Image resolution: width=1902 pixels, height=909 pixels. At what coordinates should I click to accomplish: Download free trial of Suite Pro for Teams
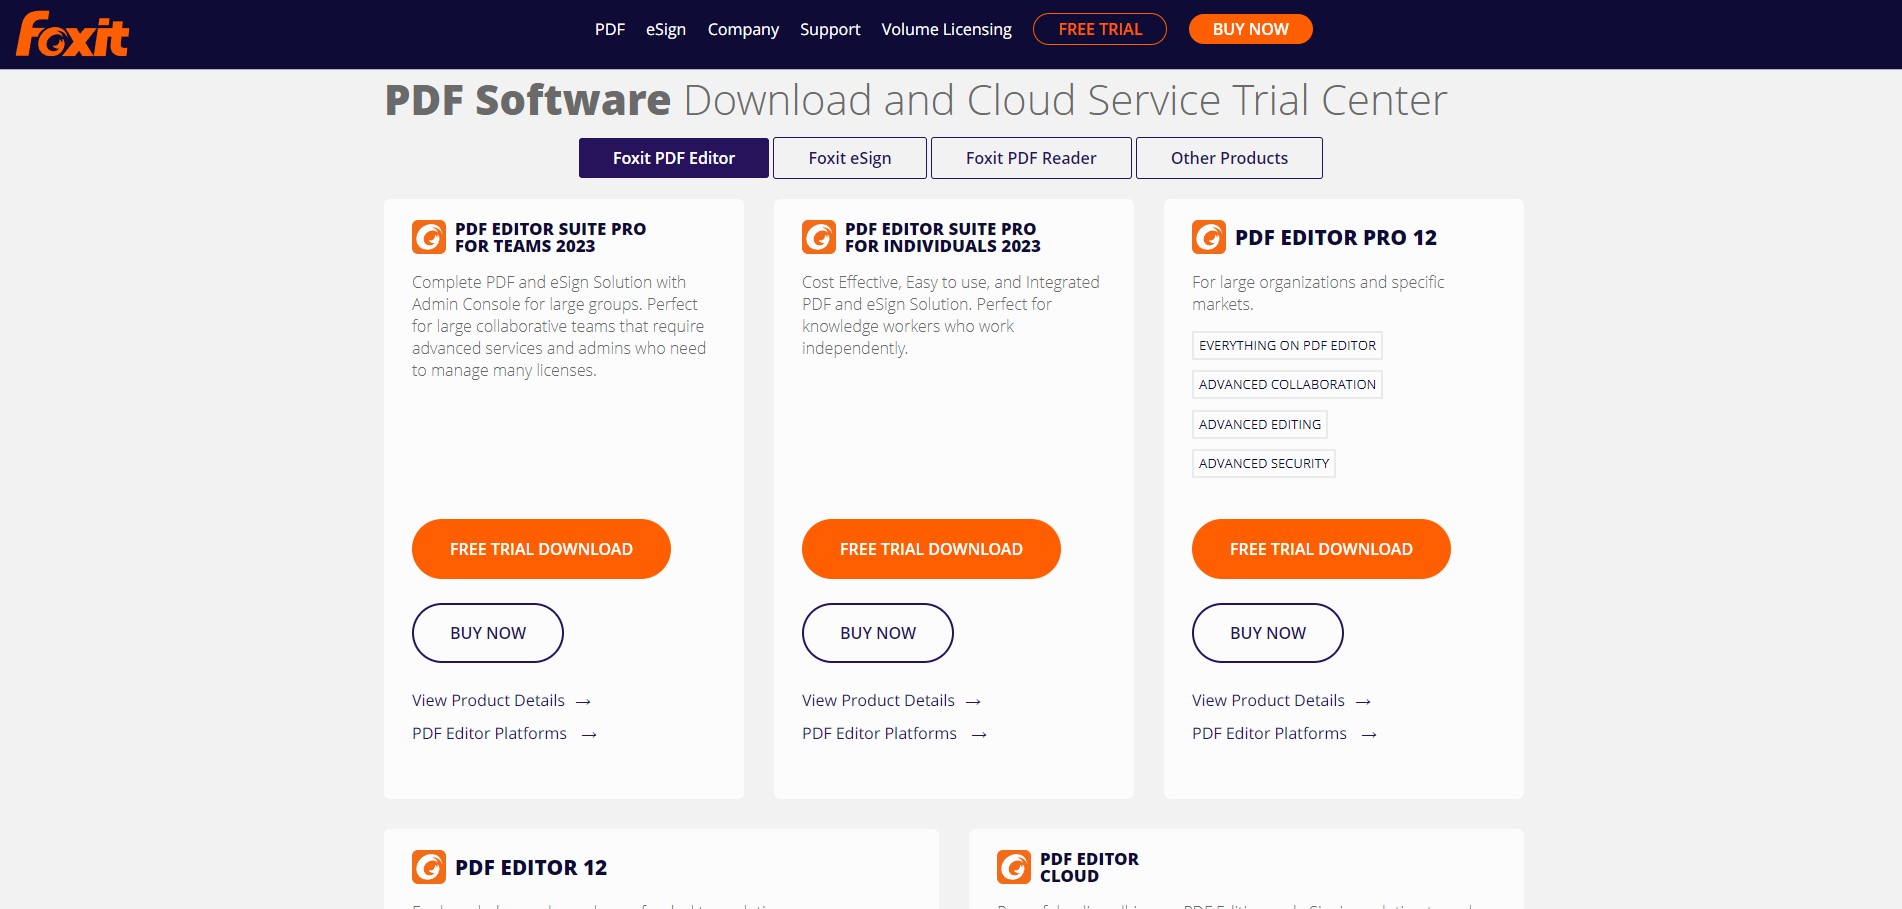pos(541,549)
